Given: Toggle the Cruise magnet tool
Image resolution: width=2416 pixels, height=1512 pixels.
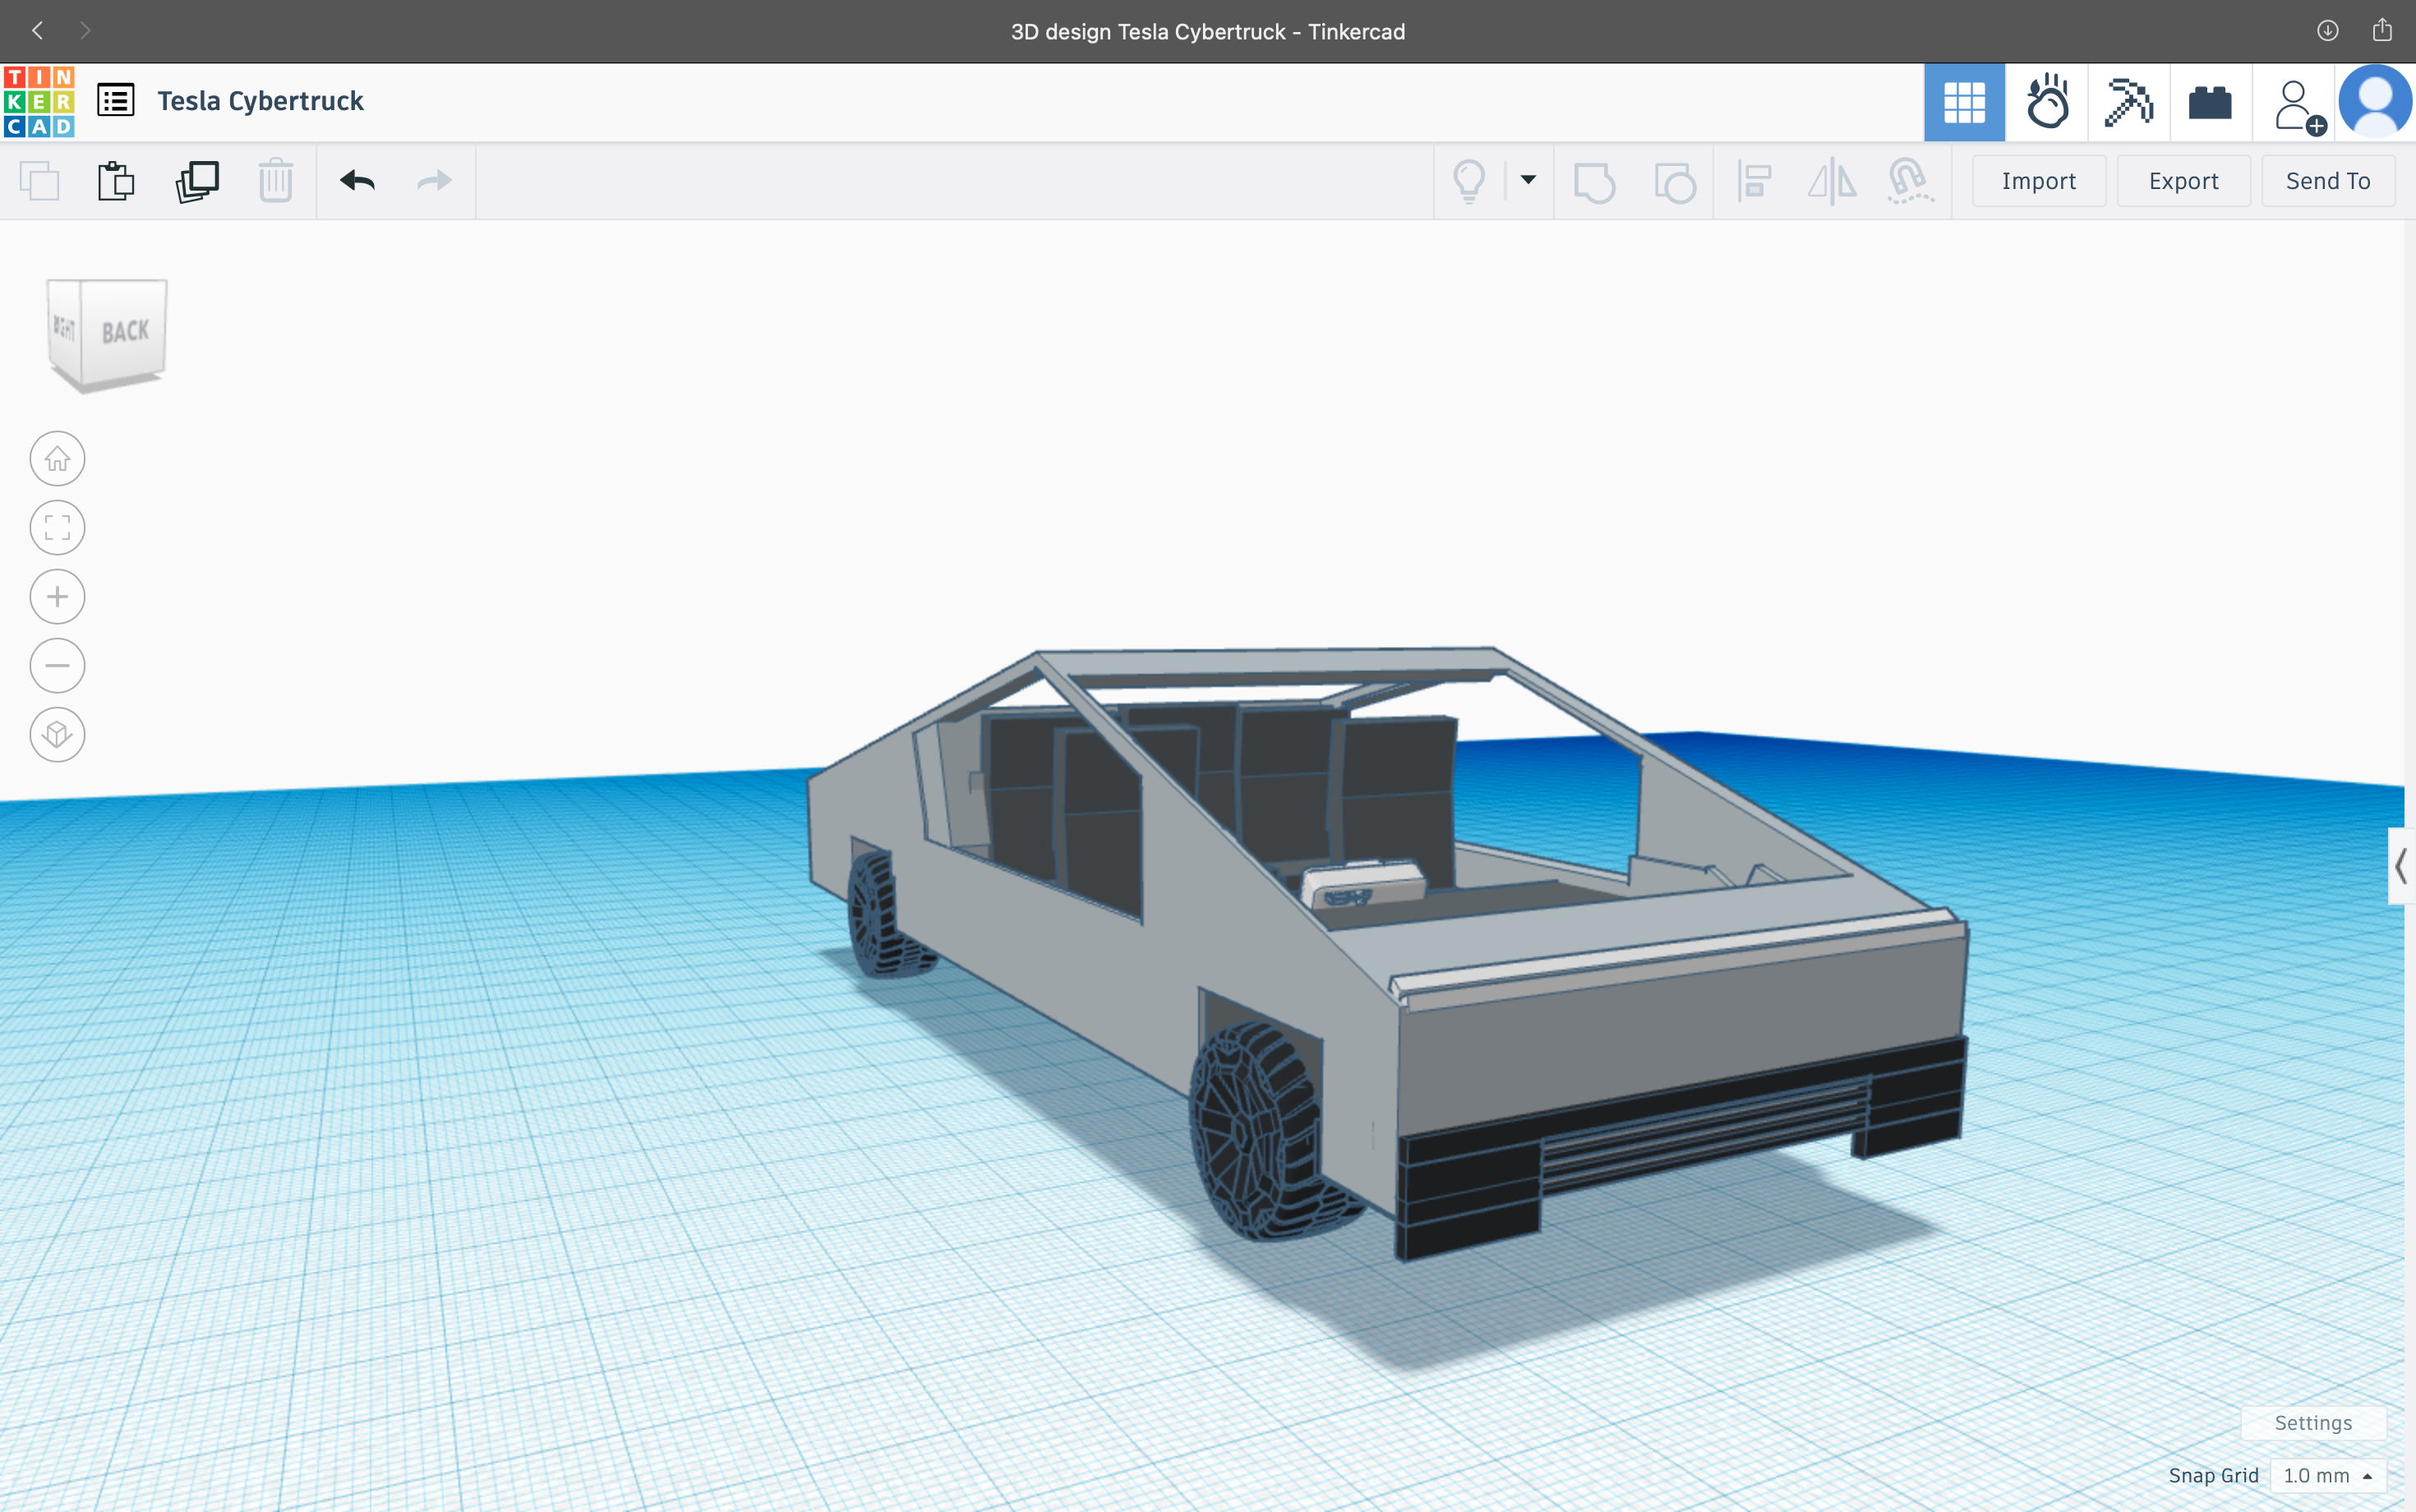Looking at the screenshot, I should [1909, 182].
